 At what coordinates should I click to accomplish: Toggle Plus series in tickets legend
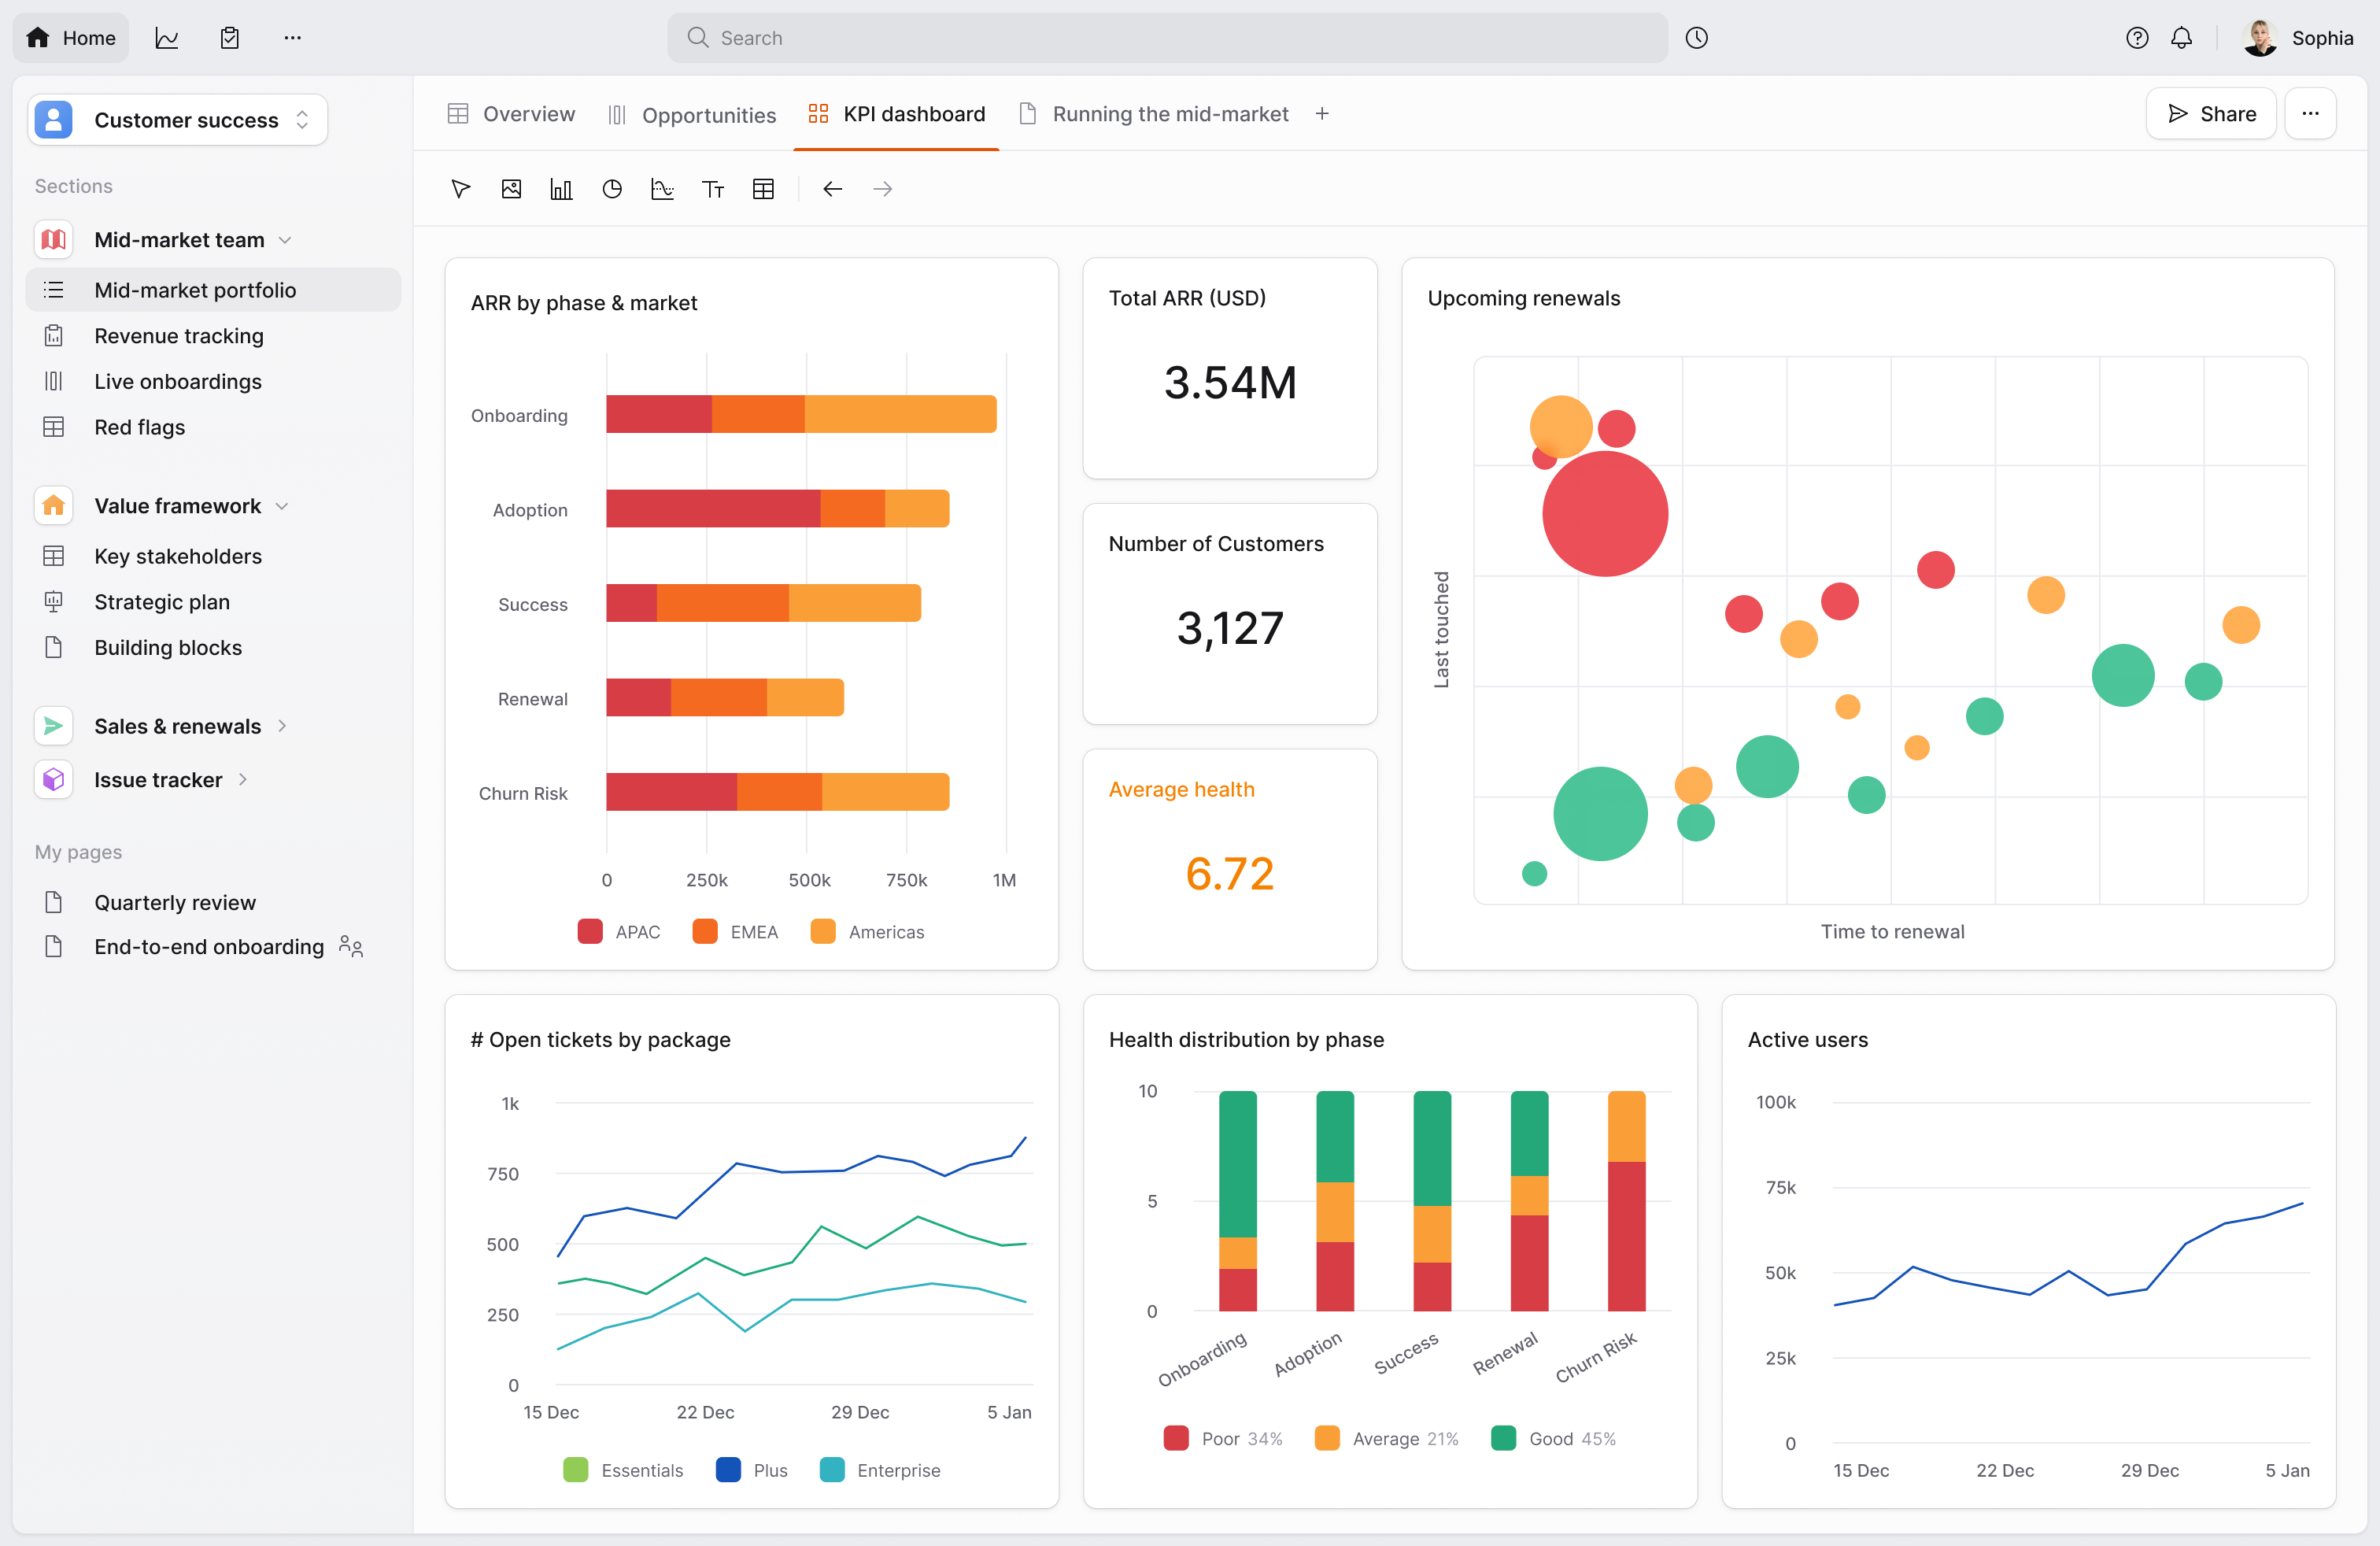tap(752, 1470)
